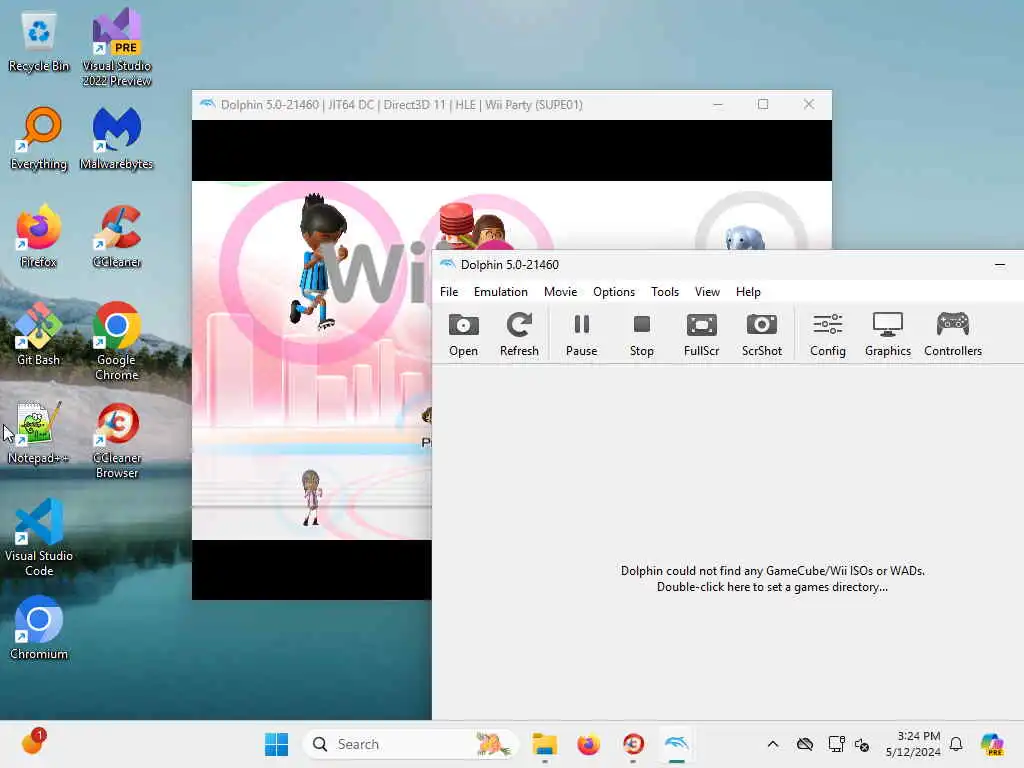The height and width of the screenshot is (768, 1024).
Task: Select the Notepad++ desktop icon
Action: coord(39,432)
